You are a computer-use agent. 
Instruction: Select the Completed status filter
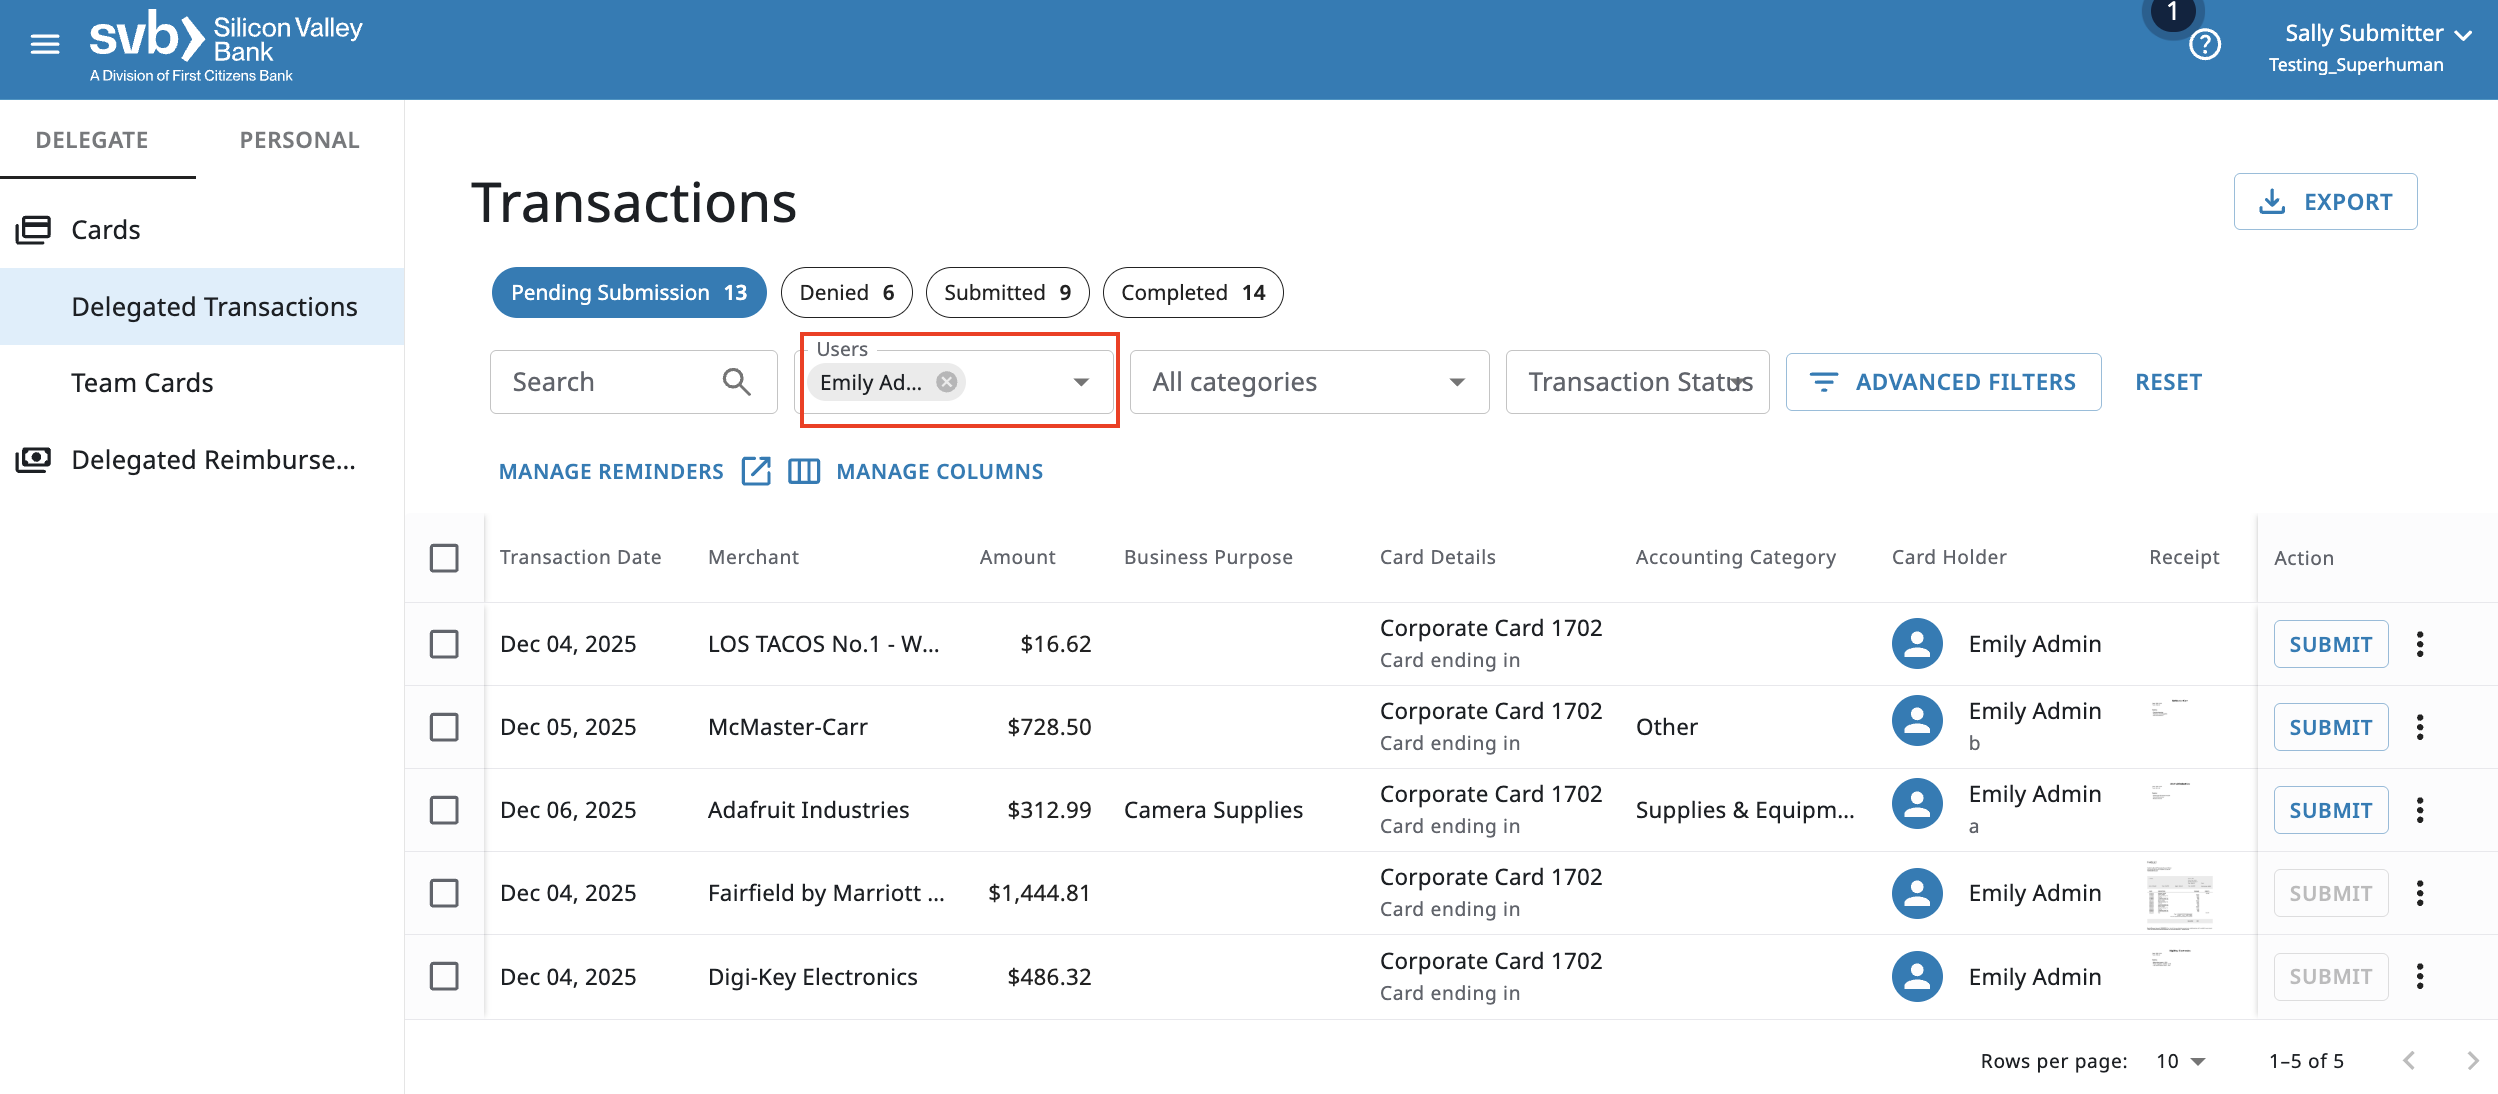click(1192, 293)
